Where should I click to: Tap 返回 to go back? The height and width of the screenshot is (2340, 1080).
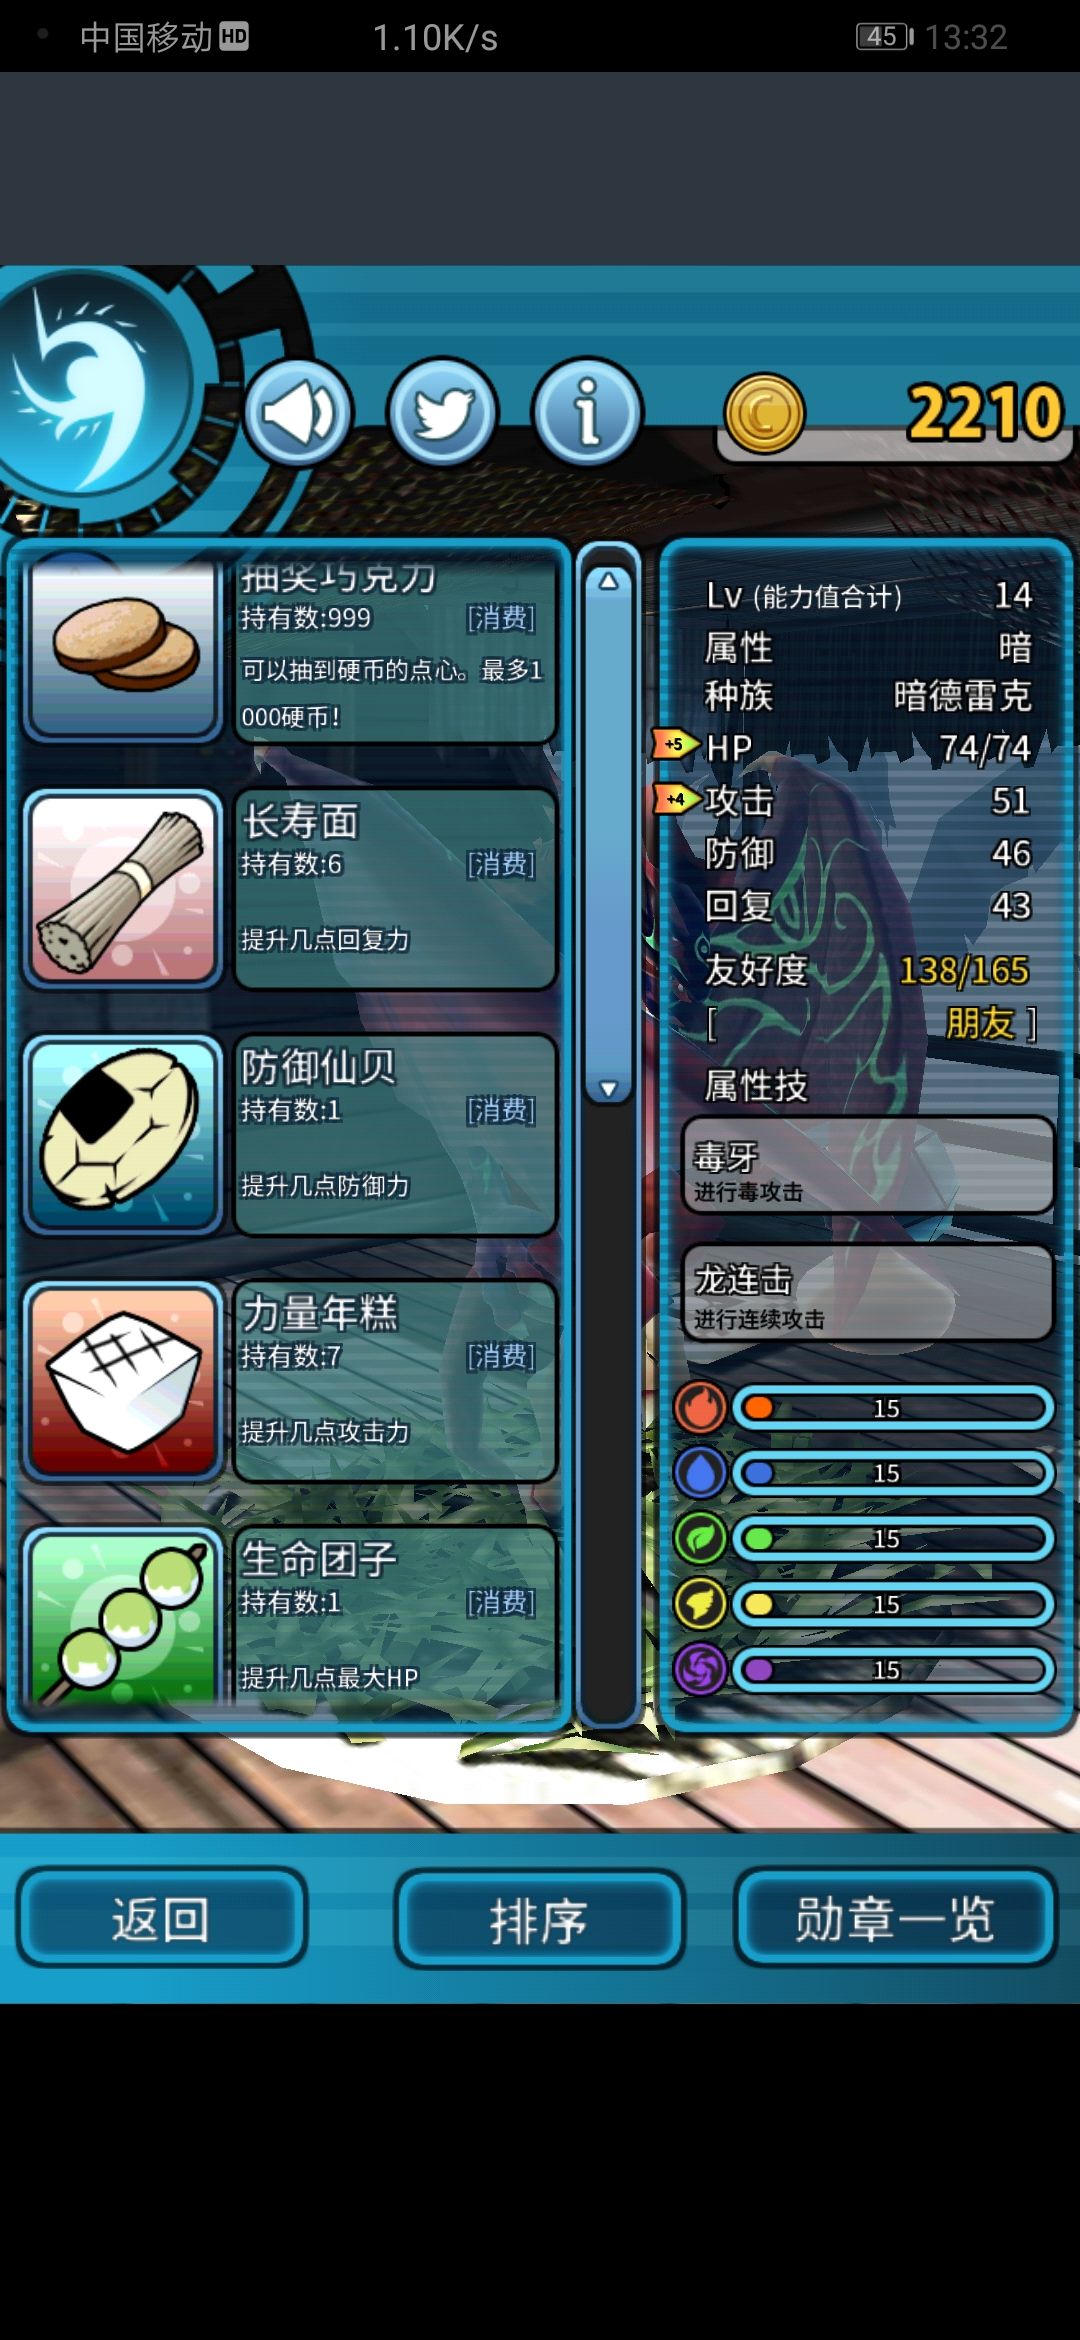(x=161, y=1917)
